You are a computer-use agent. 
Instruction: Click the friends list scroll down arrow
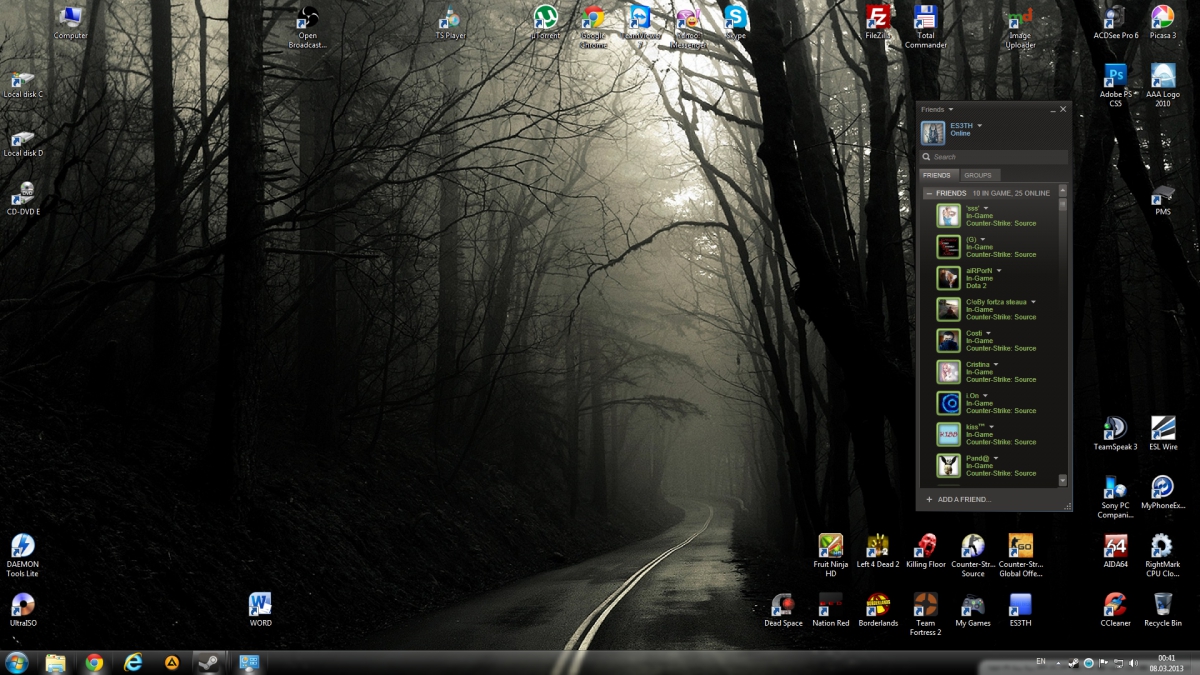click(x=1062, y=481)
